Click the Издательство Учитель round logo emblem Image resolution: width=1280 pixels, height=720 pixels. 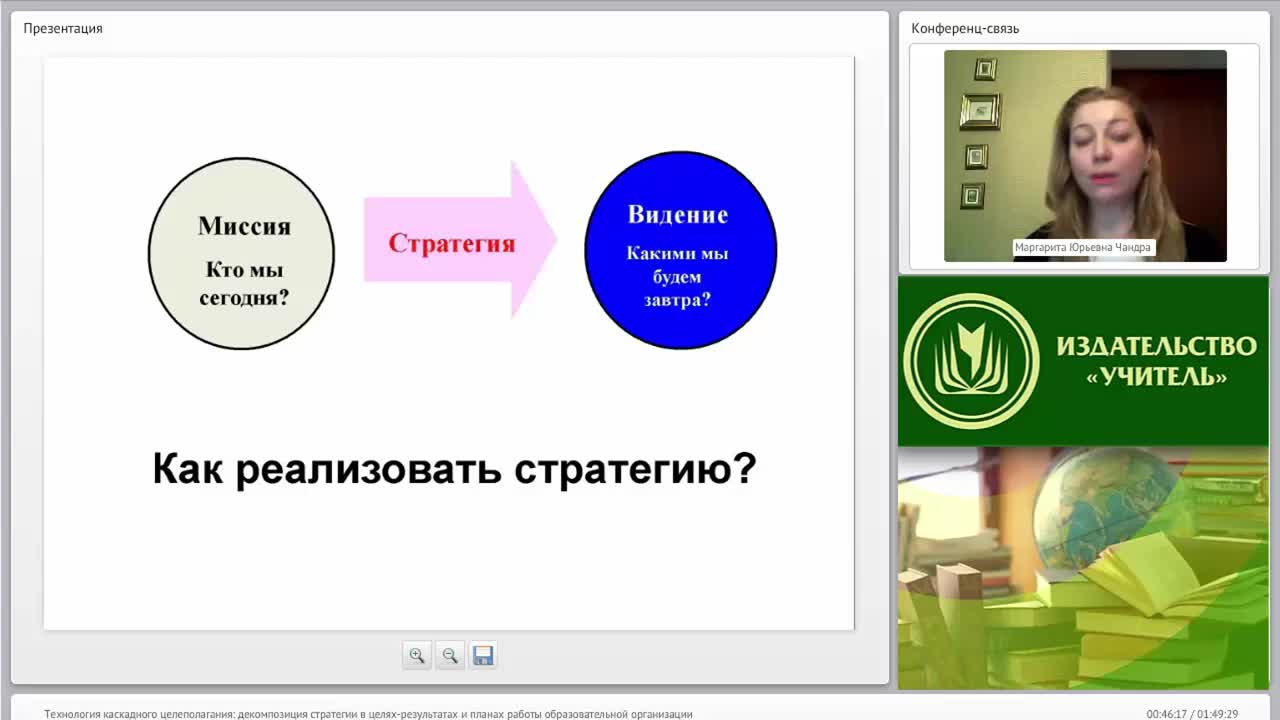coord(971,361)
